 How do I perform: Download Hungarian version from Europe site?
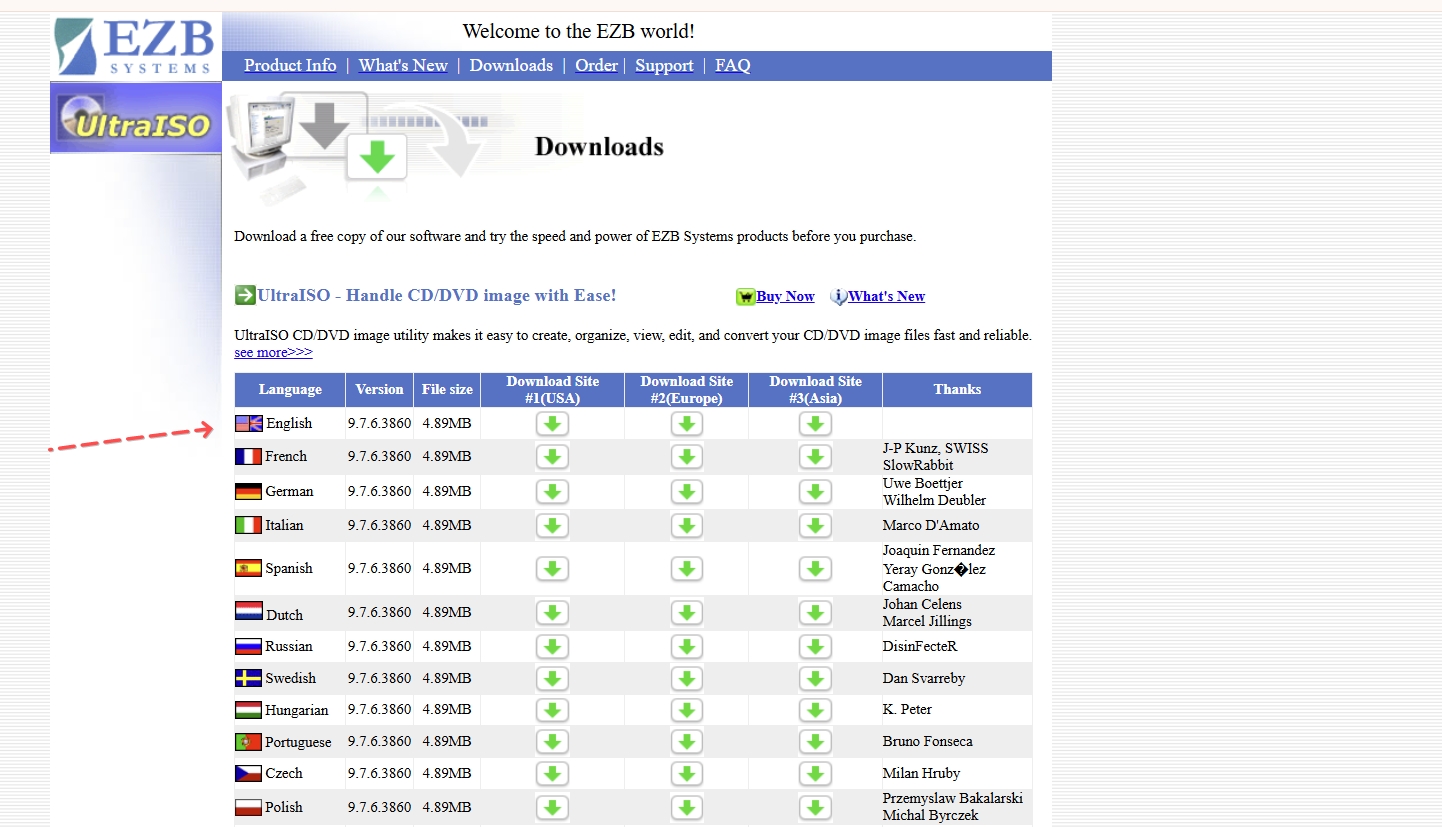click(x=686, y=710)
